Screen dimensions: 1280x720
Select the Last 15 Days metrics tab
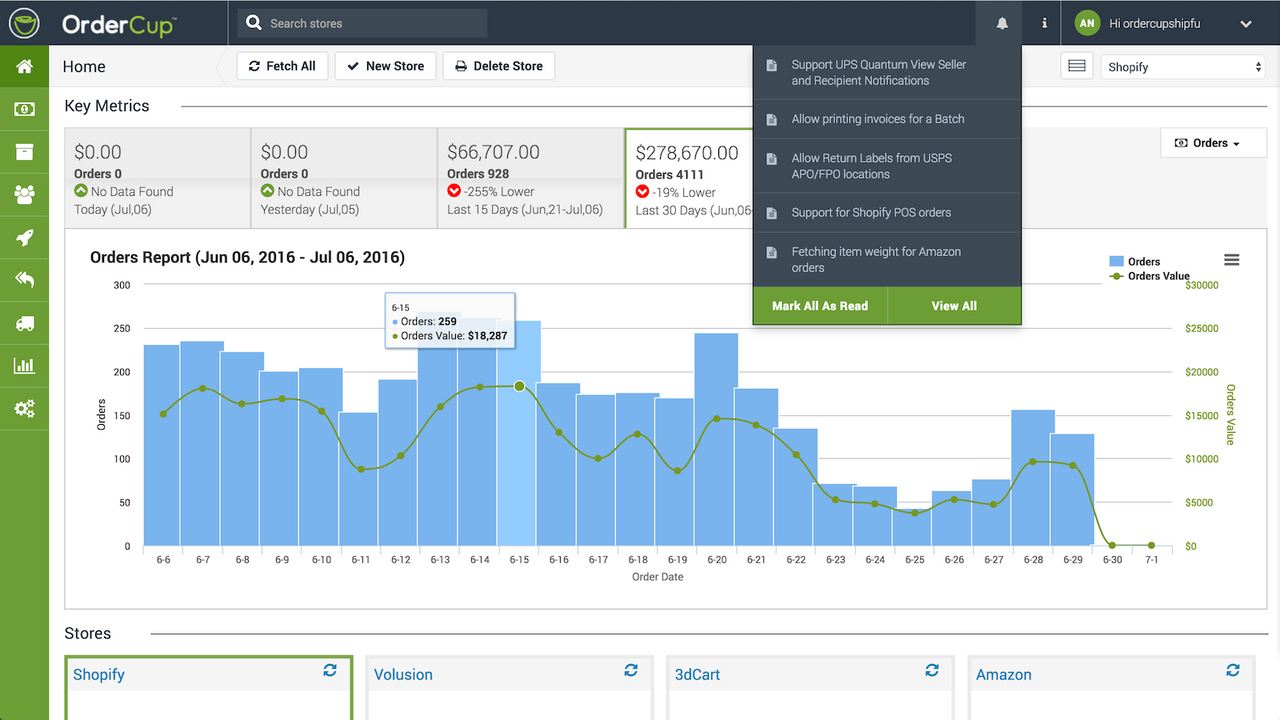pos(531,179)
